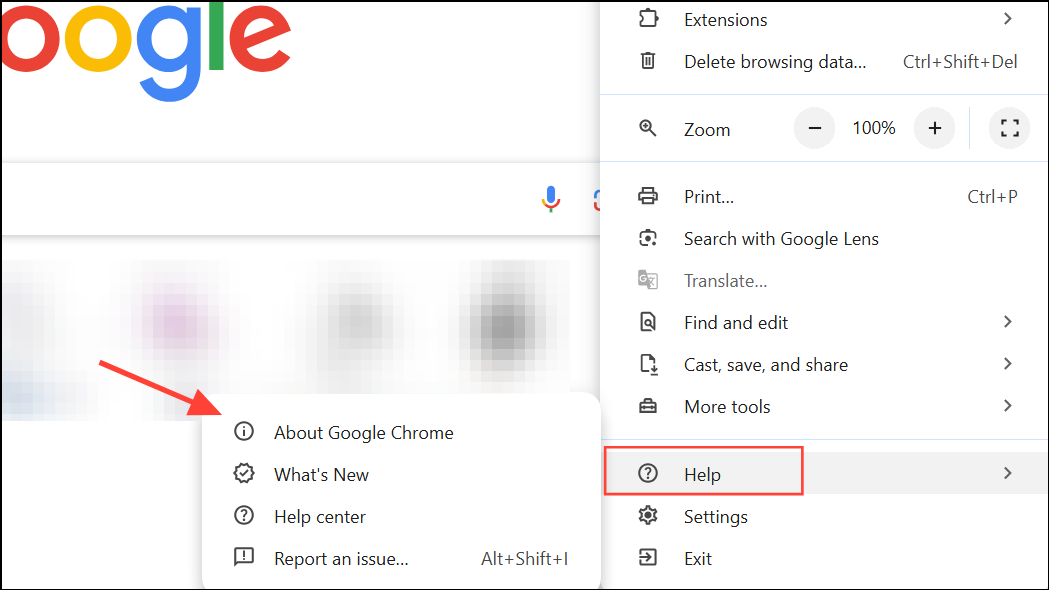Click the Extensions puzzle icon
This screenshot has height=590, width=1049.
pos(648,19)
